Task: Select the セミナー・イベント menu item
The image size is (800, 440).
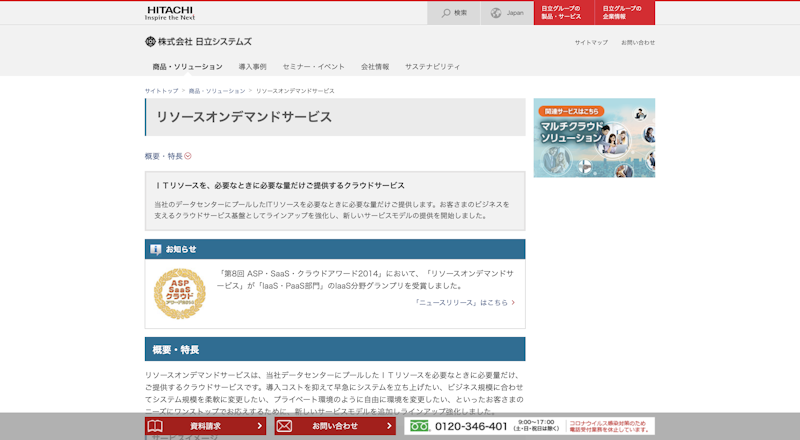Action: (x=313, y=66)
